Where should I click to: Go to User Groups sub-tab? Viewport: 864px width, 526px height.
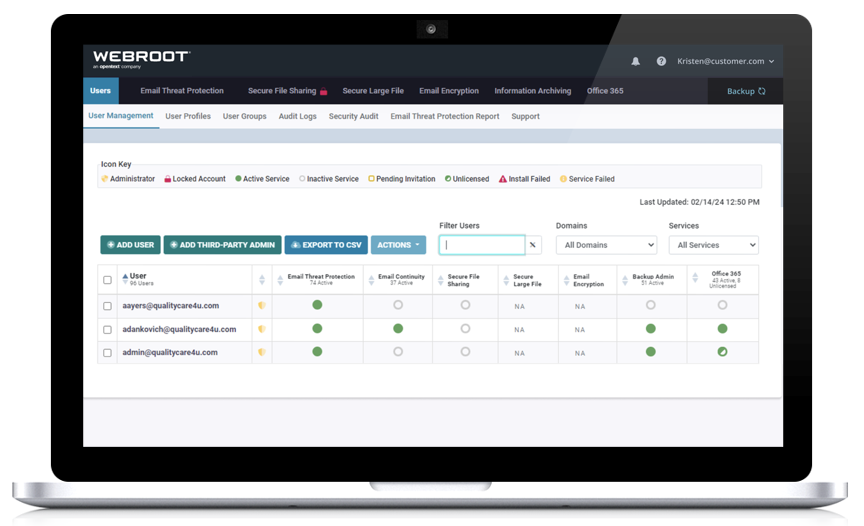(x=245, y=116)
